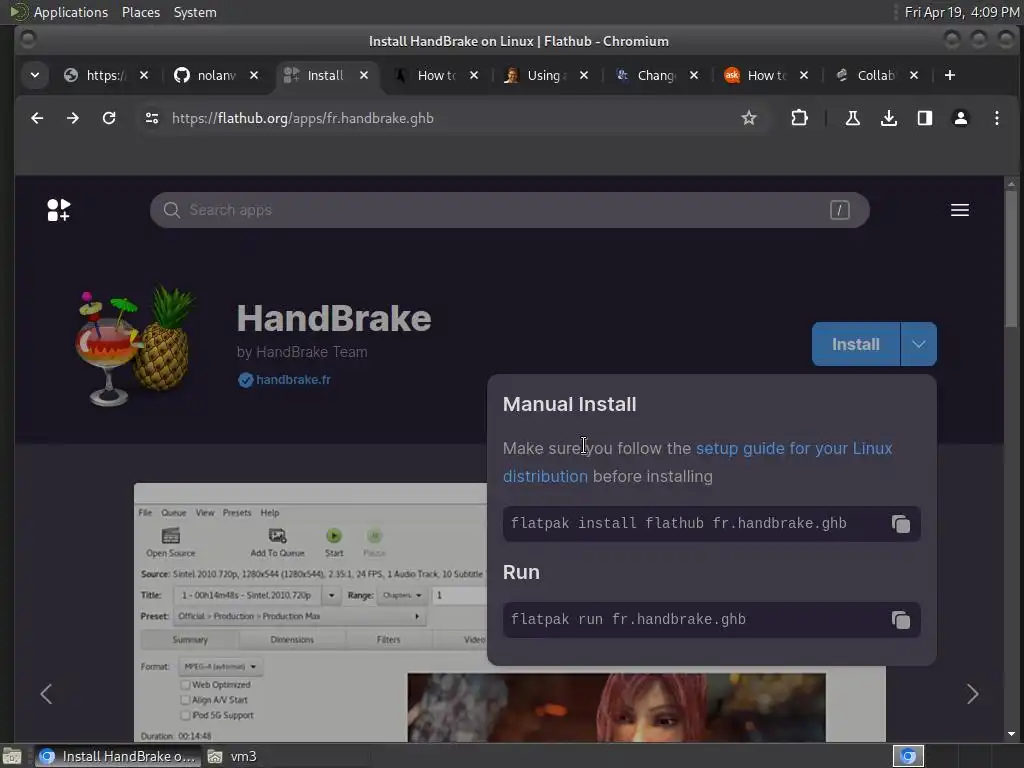Open a new browser tab

click(950, 75)
